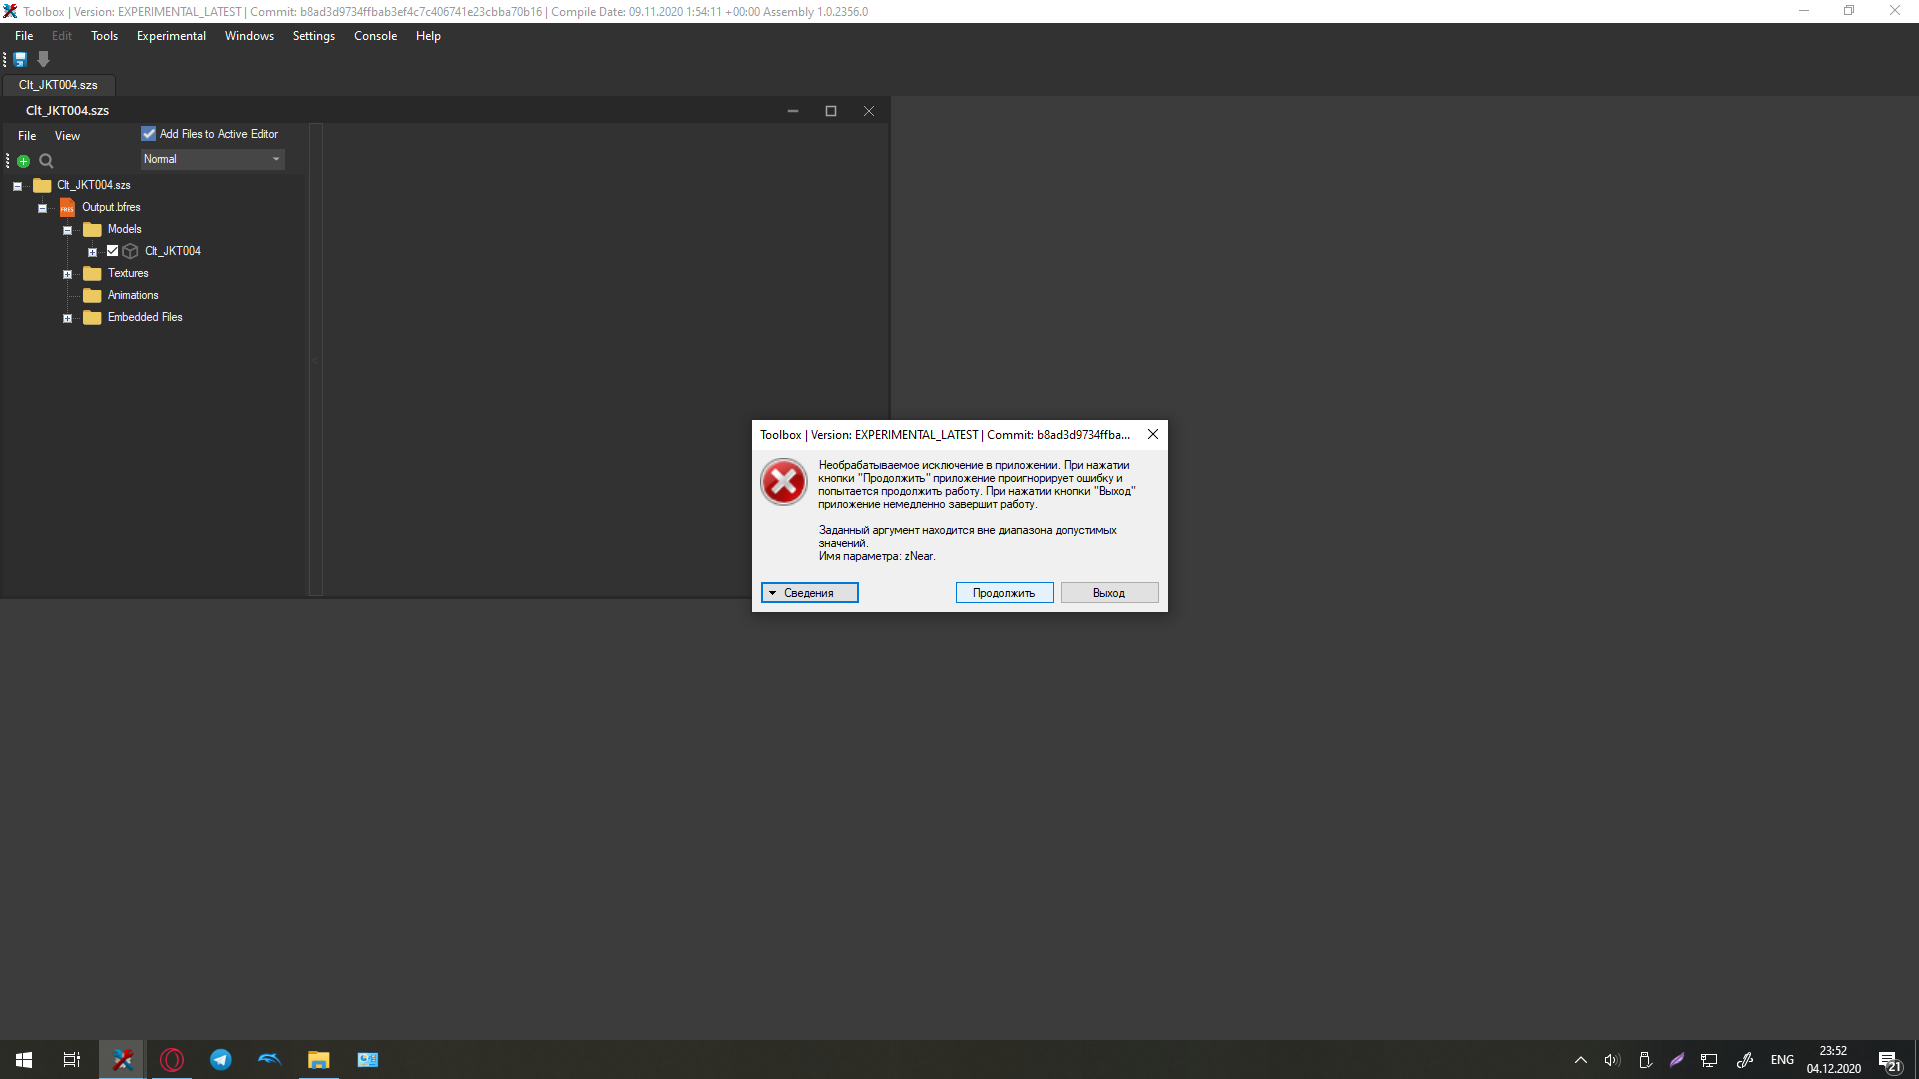
Task: Open the Experimental menu
Action: click(x=171, y=35)
